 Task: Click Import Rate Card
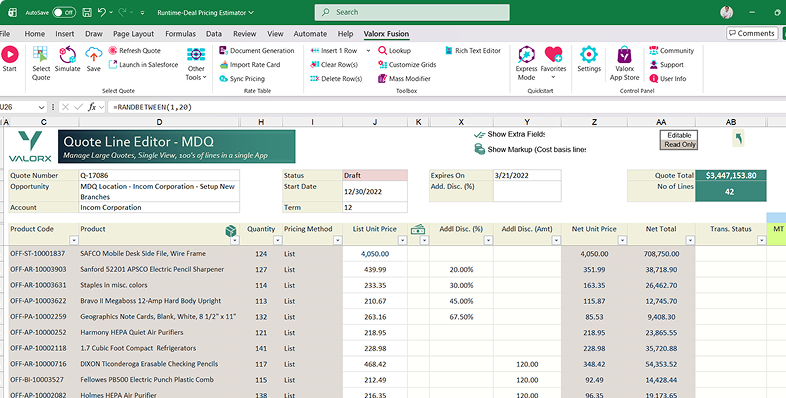(x=250, y=65)
